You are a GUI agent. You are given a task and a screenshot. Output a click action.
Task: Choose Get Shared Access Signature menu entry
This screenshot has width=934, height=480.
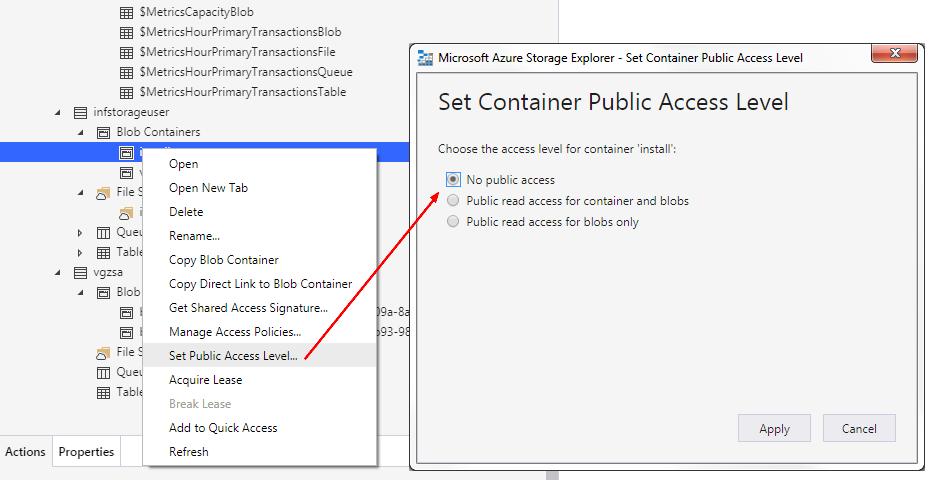248,308
